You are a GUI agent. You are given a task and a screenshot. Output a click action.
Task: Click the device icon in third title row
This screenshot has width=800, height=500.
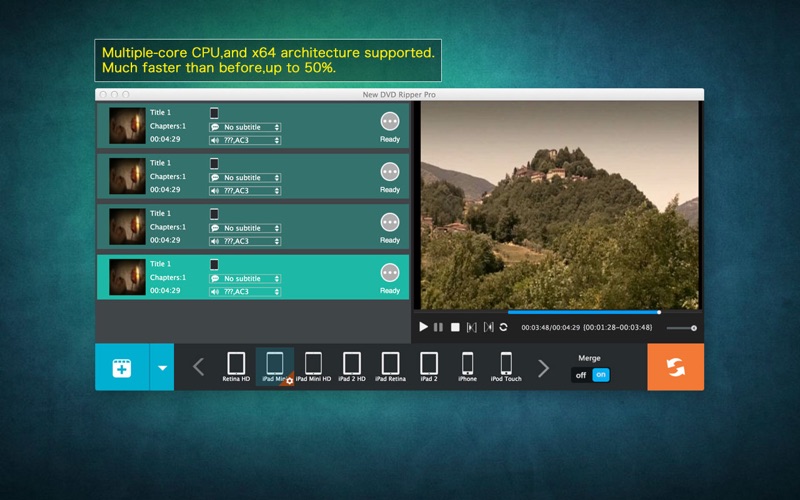coord(214,214)
